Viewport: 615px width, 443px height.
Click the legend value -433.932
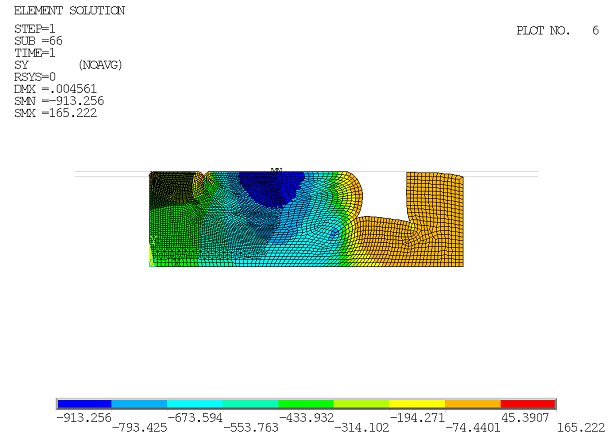pyautogui.click(x=306, y=418)
